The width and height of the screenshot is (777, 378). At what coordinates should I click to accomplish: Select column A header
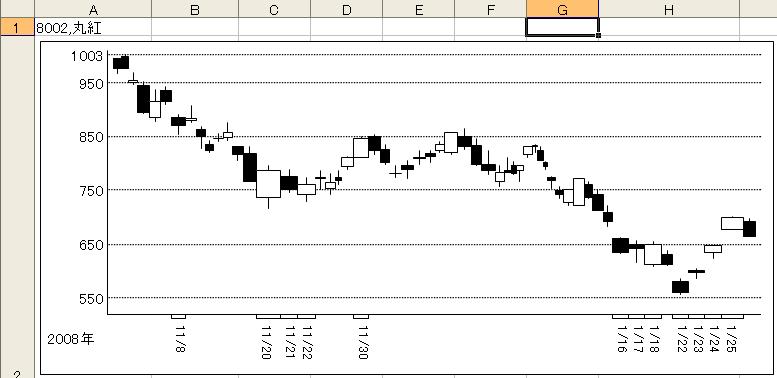pos(93,9)
